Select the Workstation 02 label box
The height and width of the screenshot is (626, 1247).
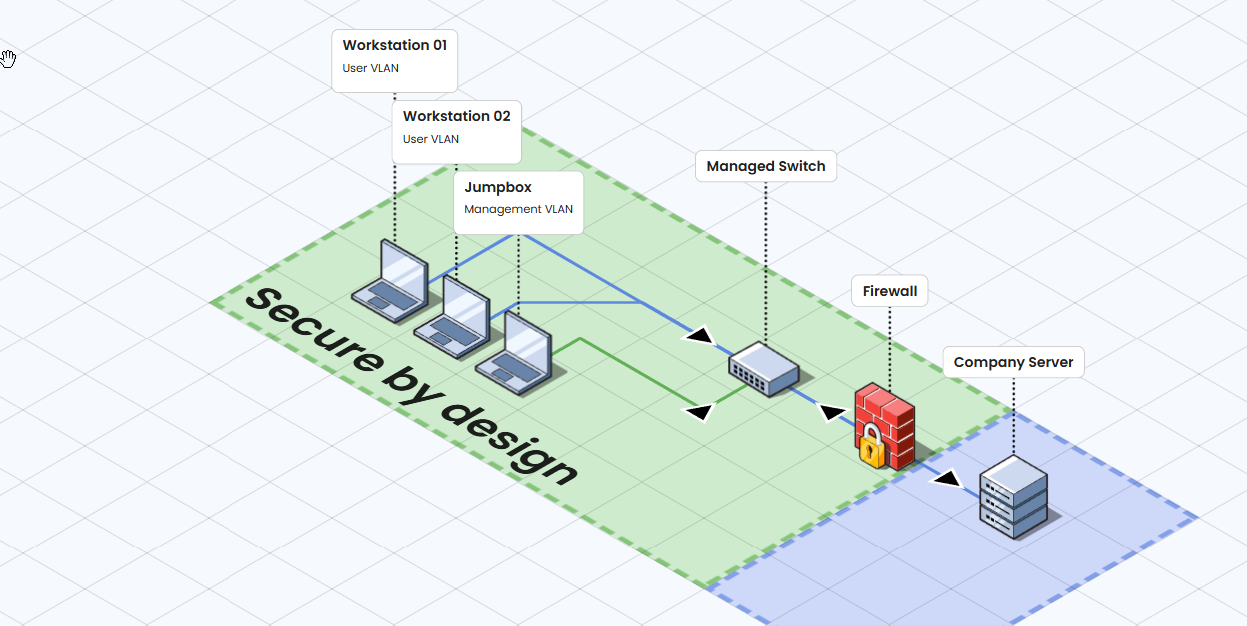(456, 131)
